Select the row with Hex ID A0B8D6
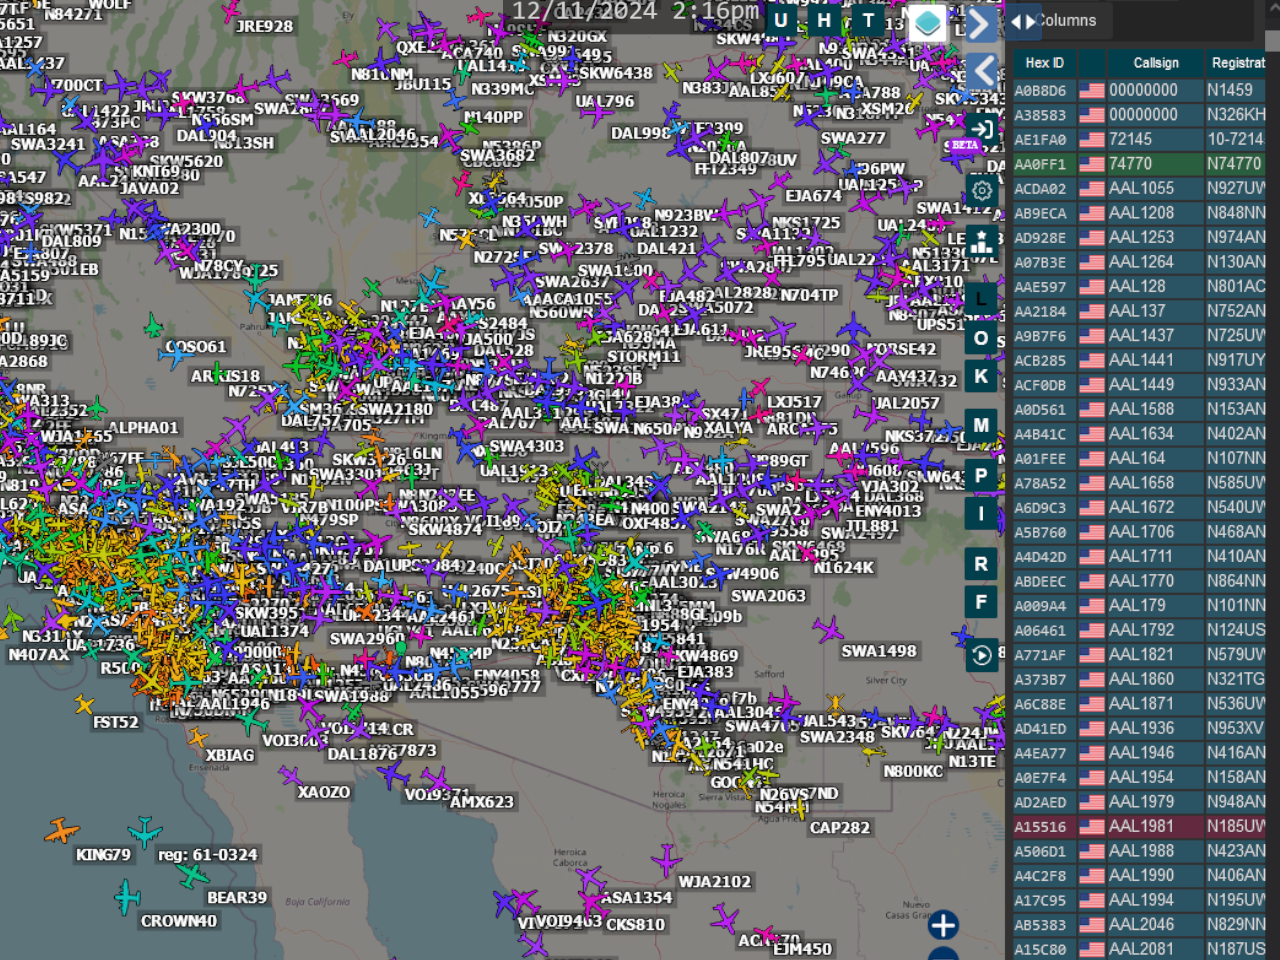 [x=1140, y=90]
